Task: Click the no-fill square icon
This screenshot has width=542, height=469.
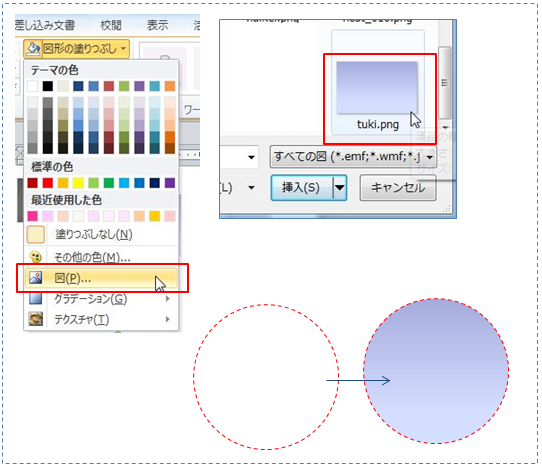Action: [36, 235]
